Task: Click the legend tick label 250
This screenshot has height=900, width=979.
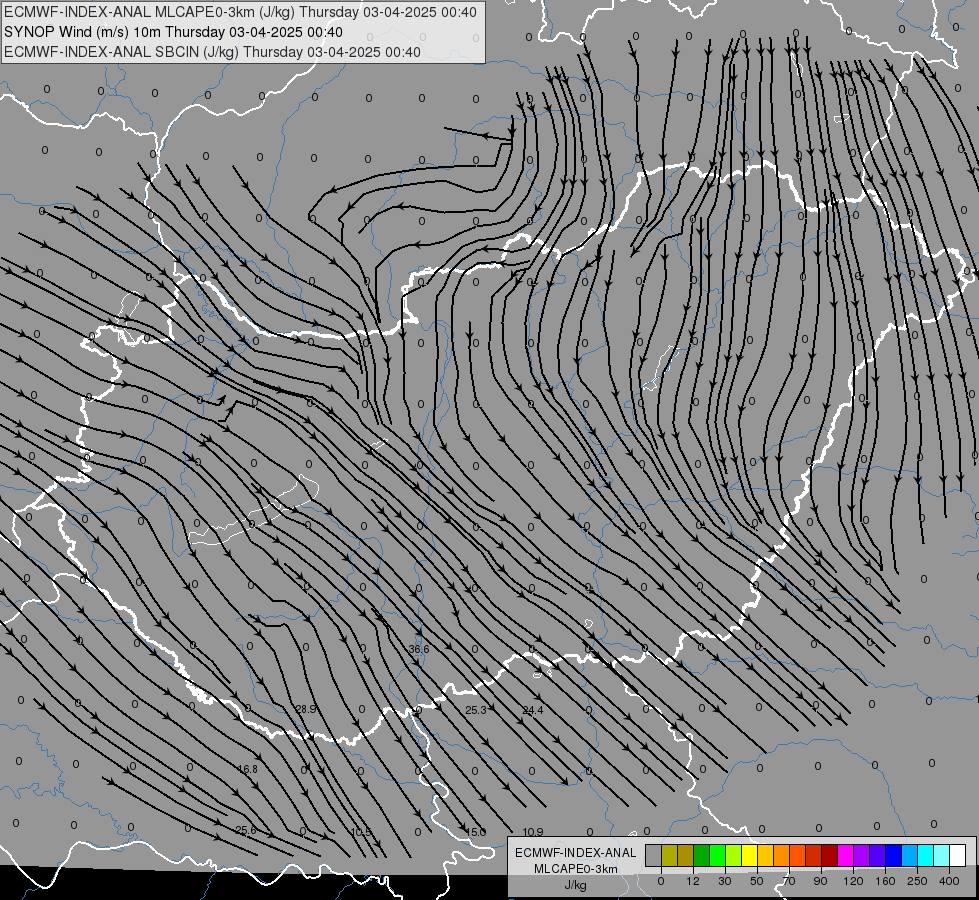Action: 917,881
